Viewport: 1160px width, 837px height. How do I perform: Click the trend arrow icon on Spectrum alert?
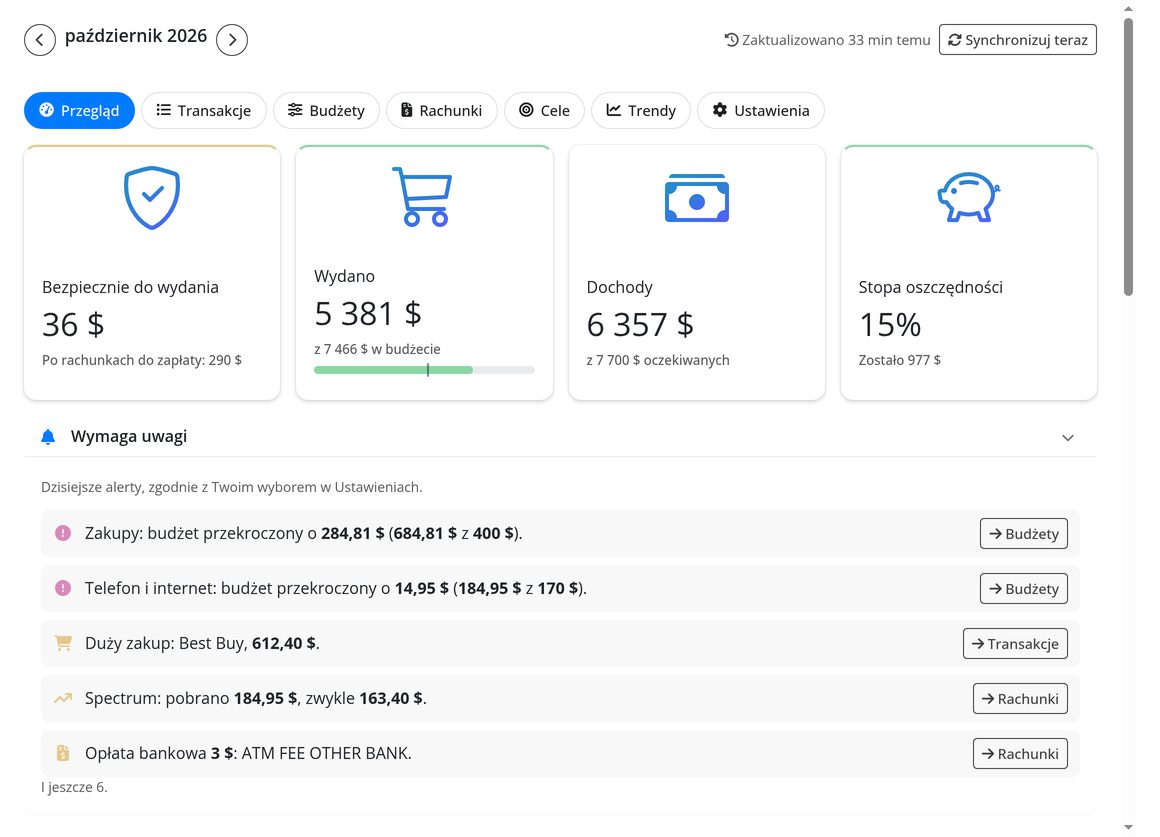[x=63, y=698]
